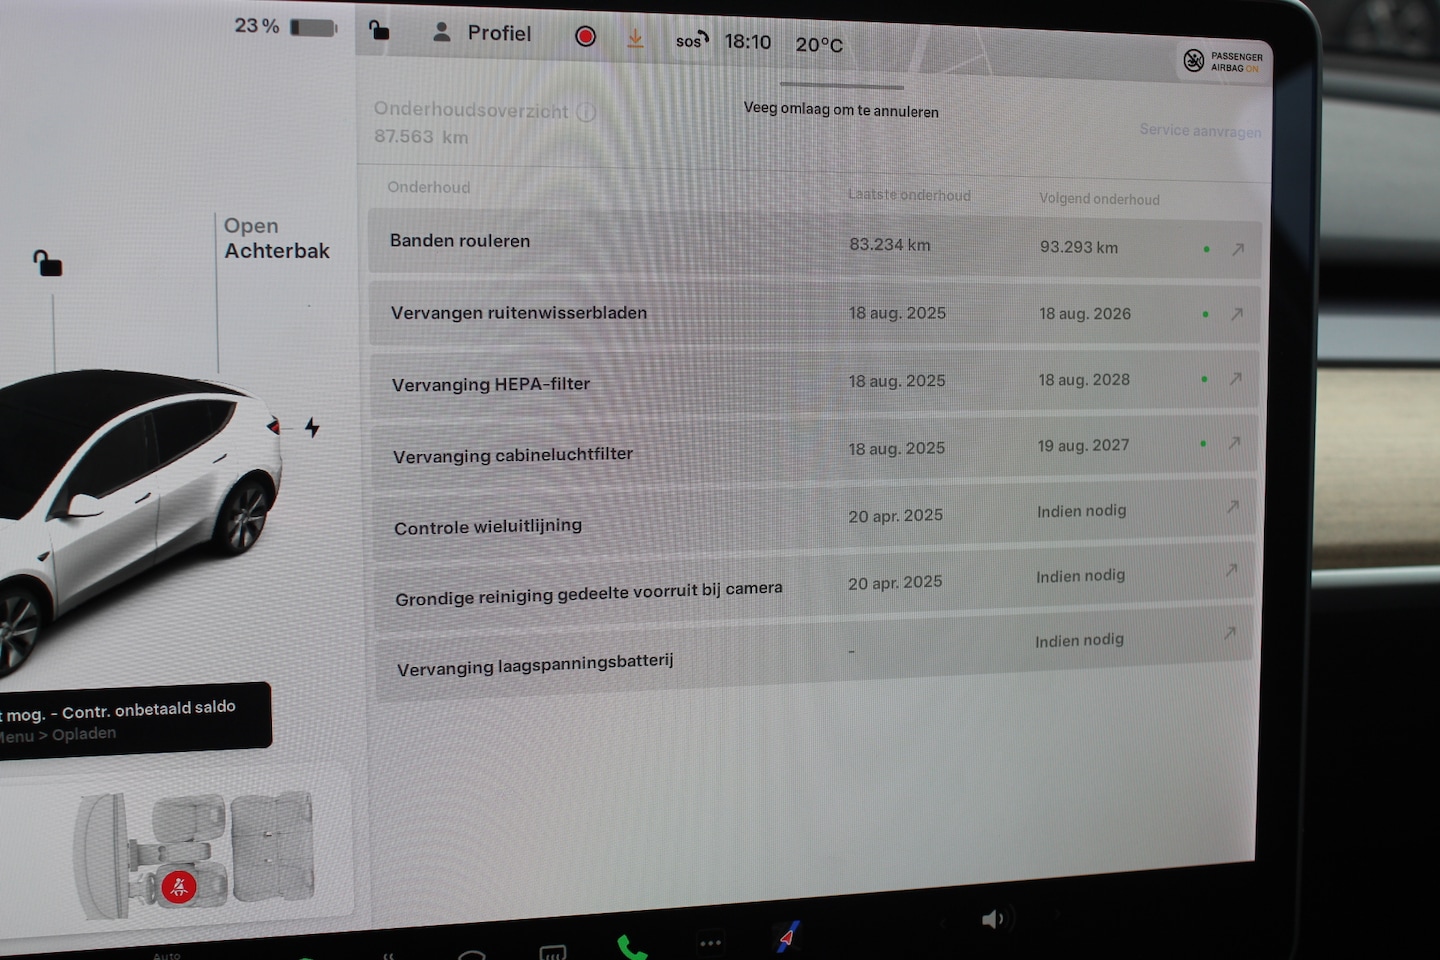This screenshot has height=960, width=1440.
Task: Select Grondige reiniging gedeelte voorruit bij camera
Action: click(814, 586)
